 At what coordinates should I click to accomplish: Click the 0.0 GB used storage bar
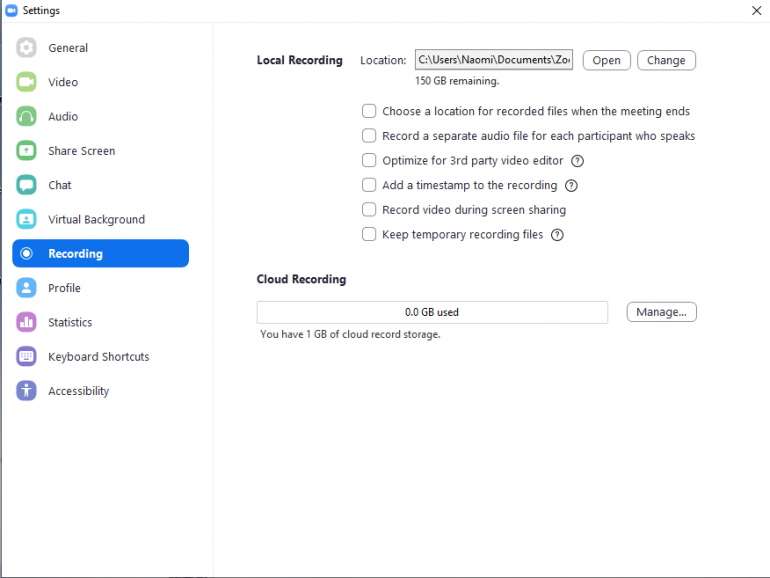(x=432, y=312)
